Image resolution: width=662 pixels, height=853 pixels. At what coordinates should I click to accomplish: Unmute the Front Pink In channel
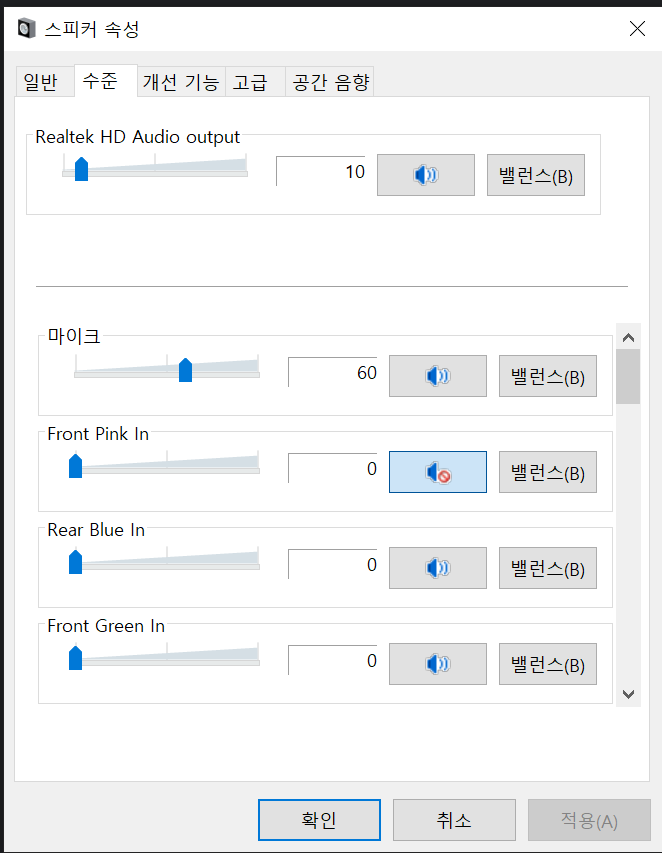click(x=438, y=472)
